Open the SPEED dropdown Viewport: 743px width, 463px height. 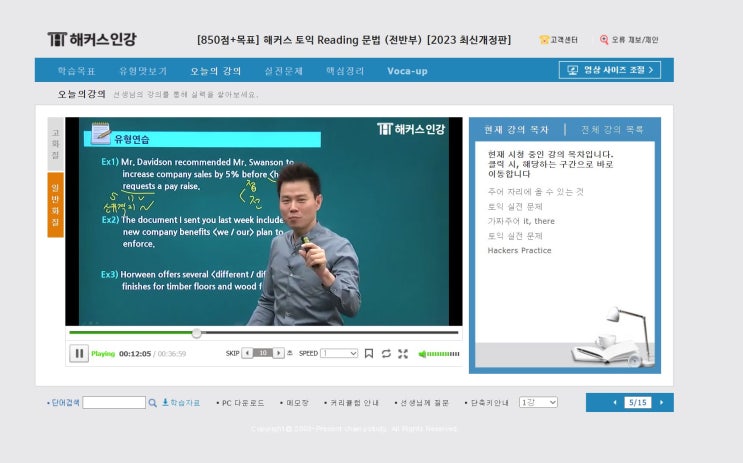339,353
